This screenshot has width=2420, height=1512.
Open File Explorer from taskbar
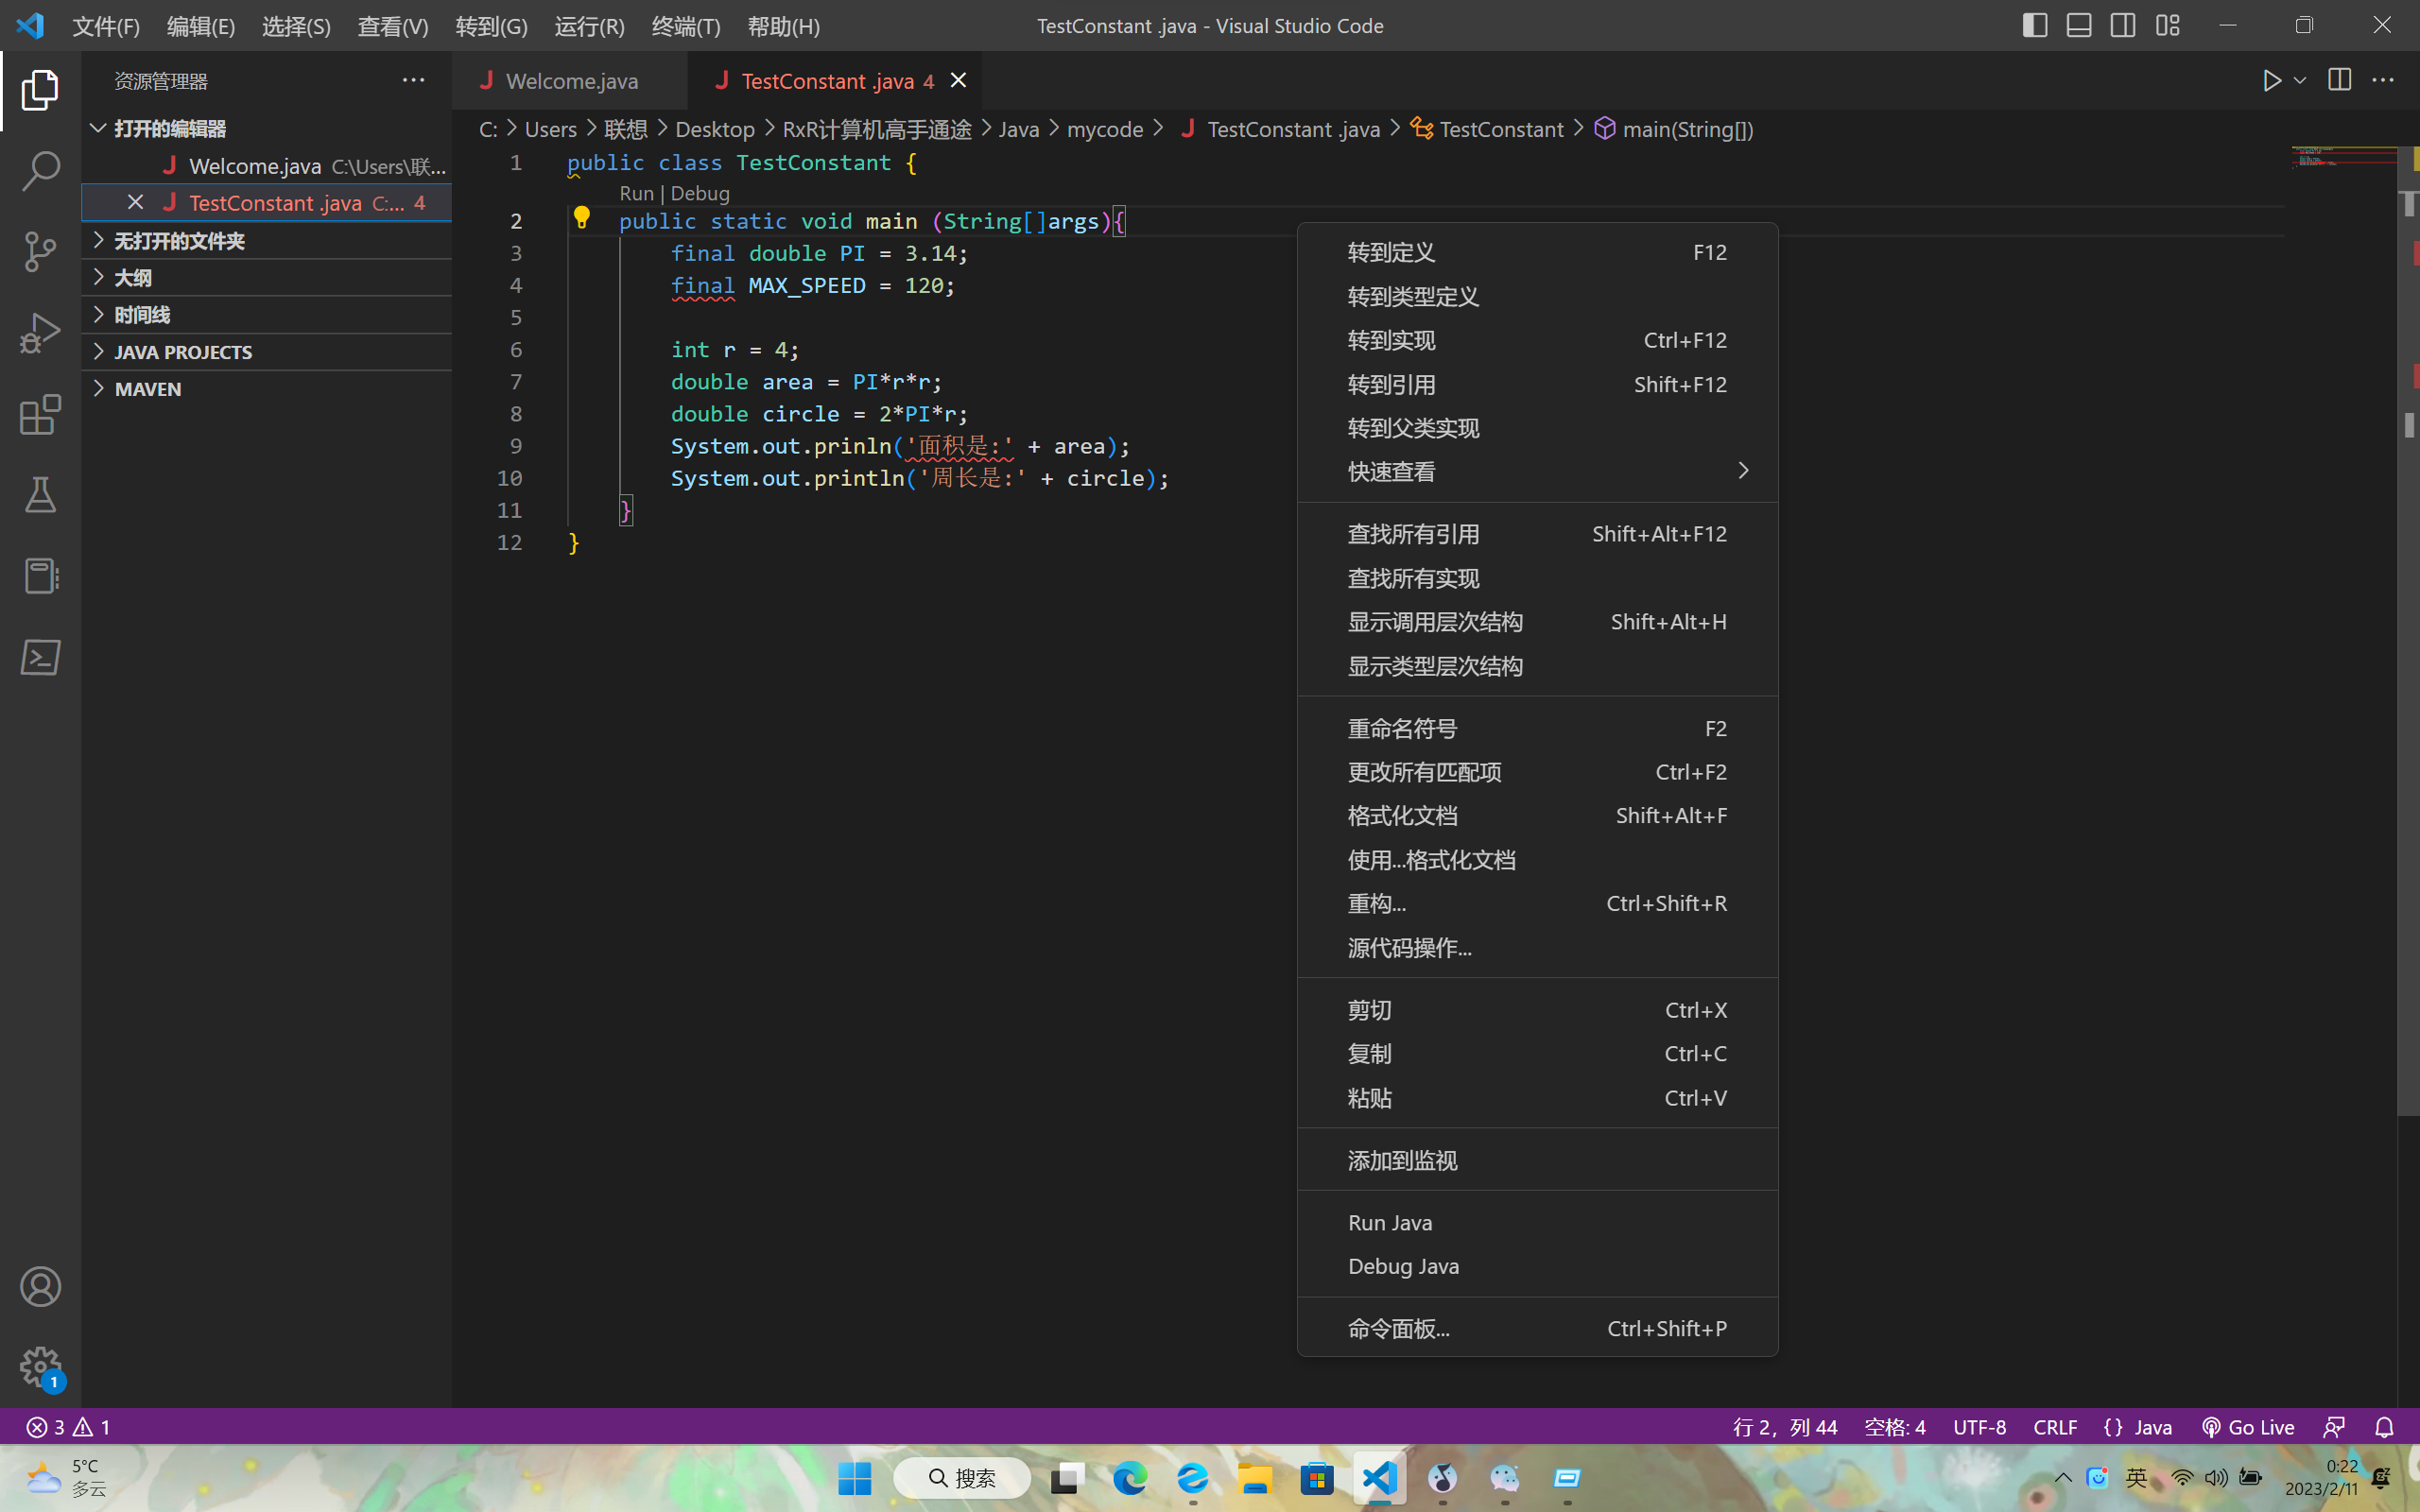coord(1254,1478)
